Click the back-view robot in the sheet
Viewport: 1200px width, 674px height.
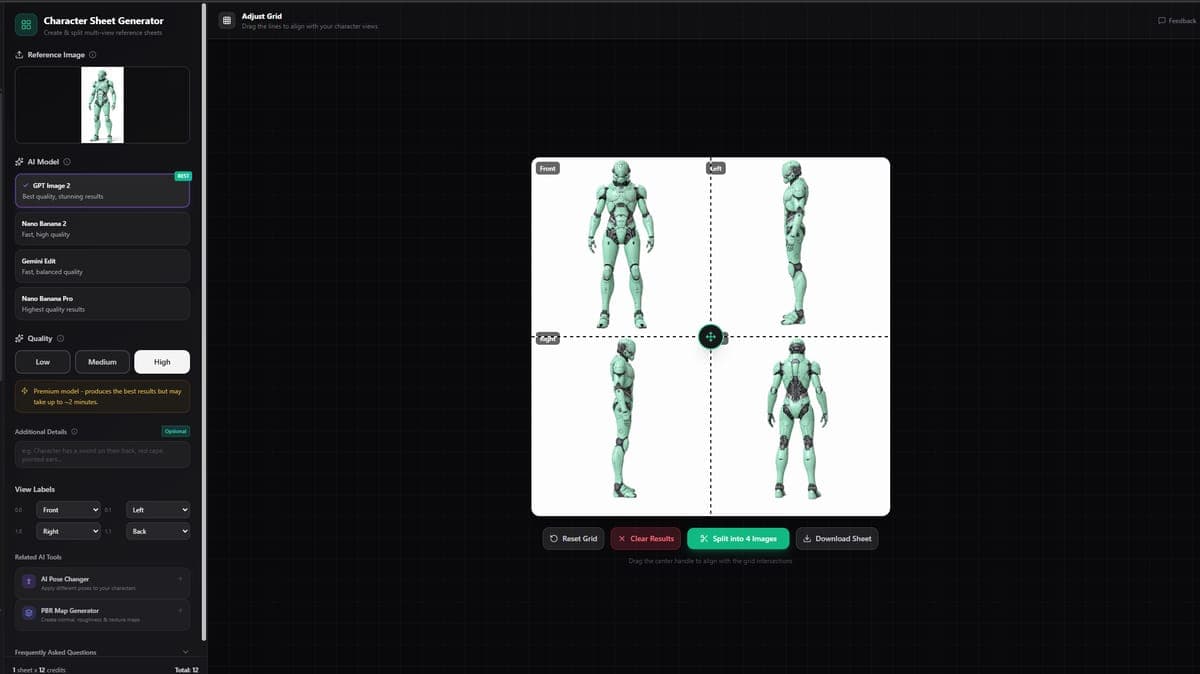(798, 420)
